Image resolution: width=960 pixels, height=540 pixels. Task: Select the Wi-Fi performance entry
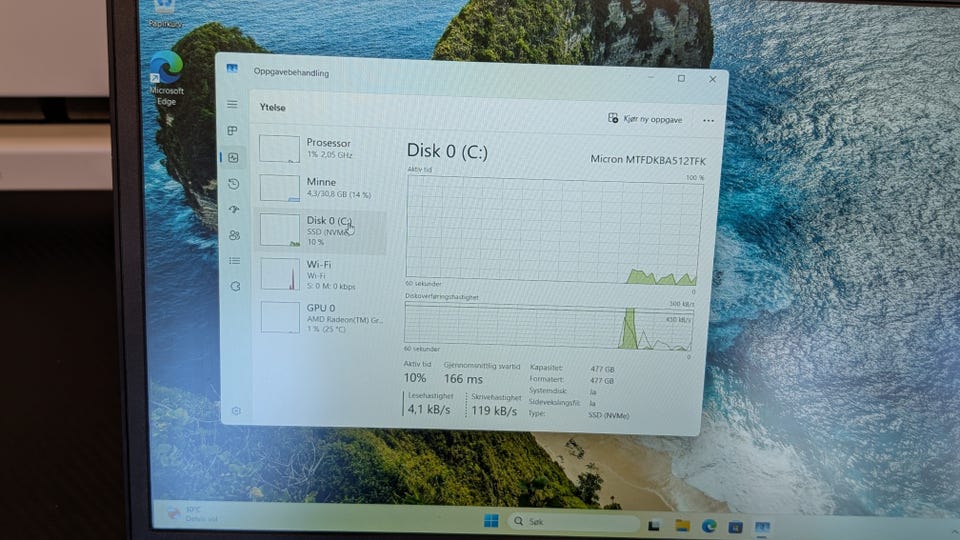[322, 274]
